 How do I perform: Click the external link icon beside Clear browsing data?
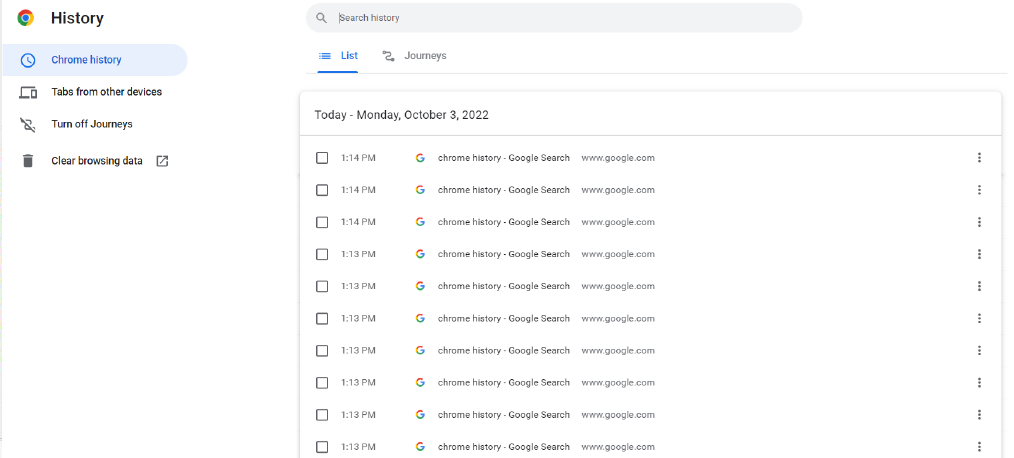coord(162,161)
